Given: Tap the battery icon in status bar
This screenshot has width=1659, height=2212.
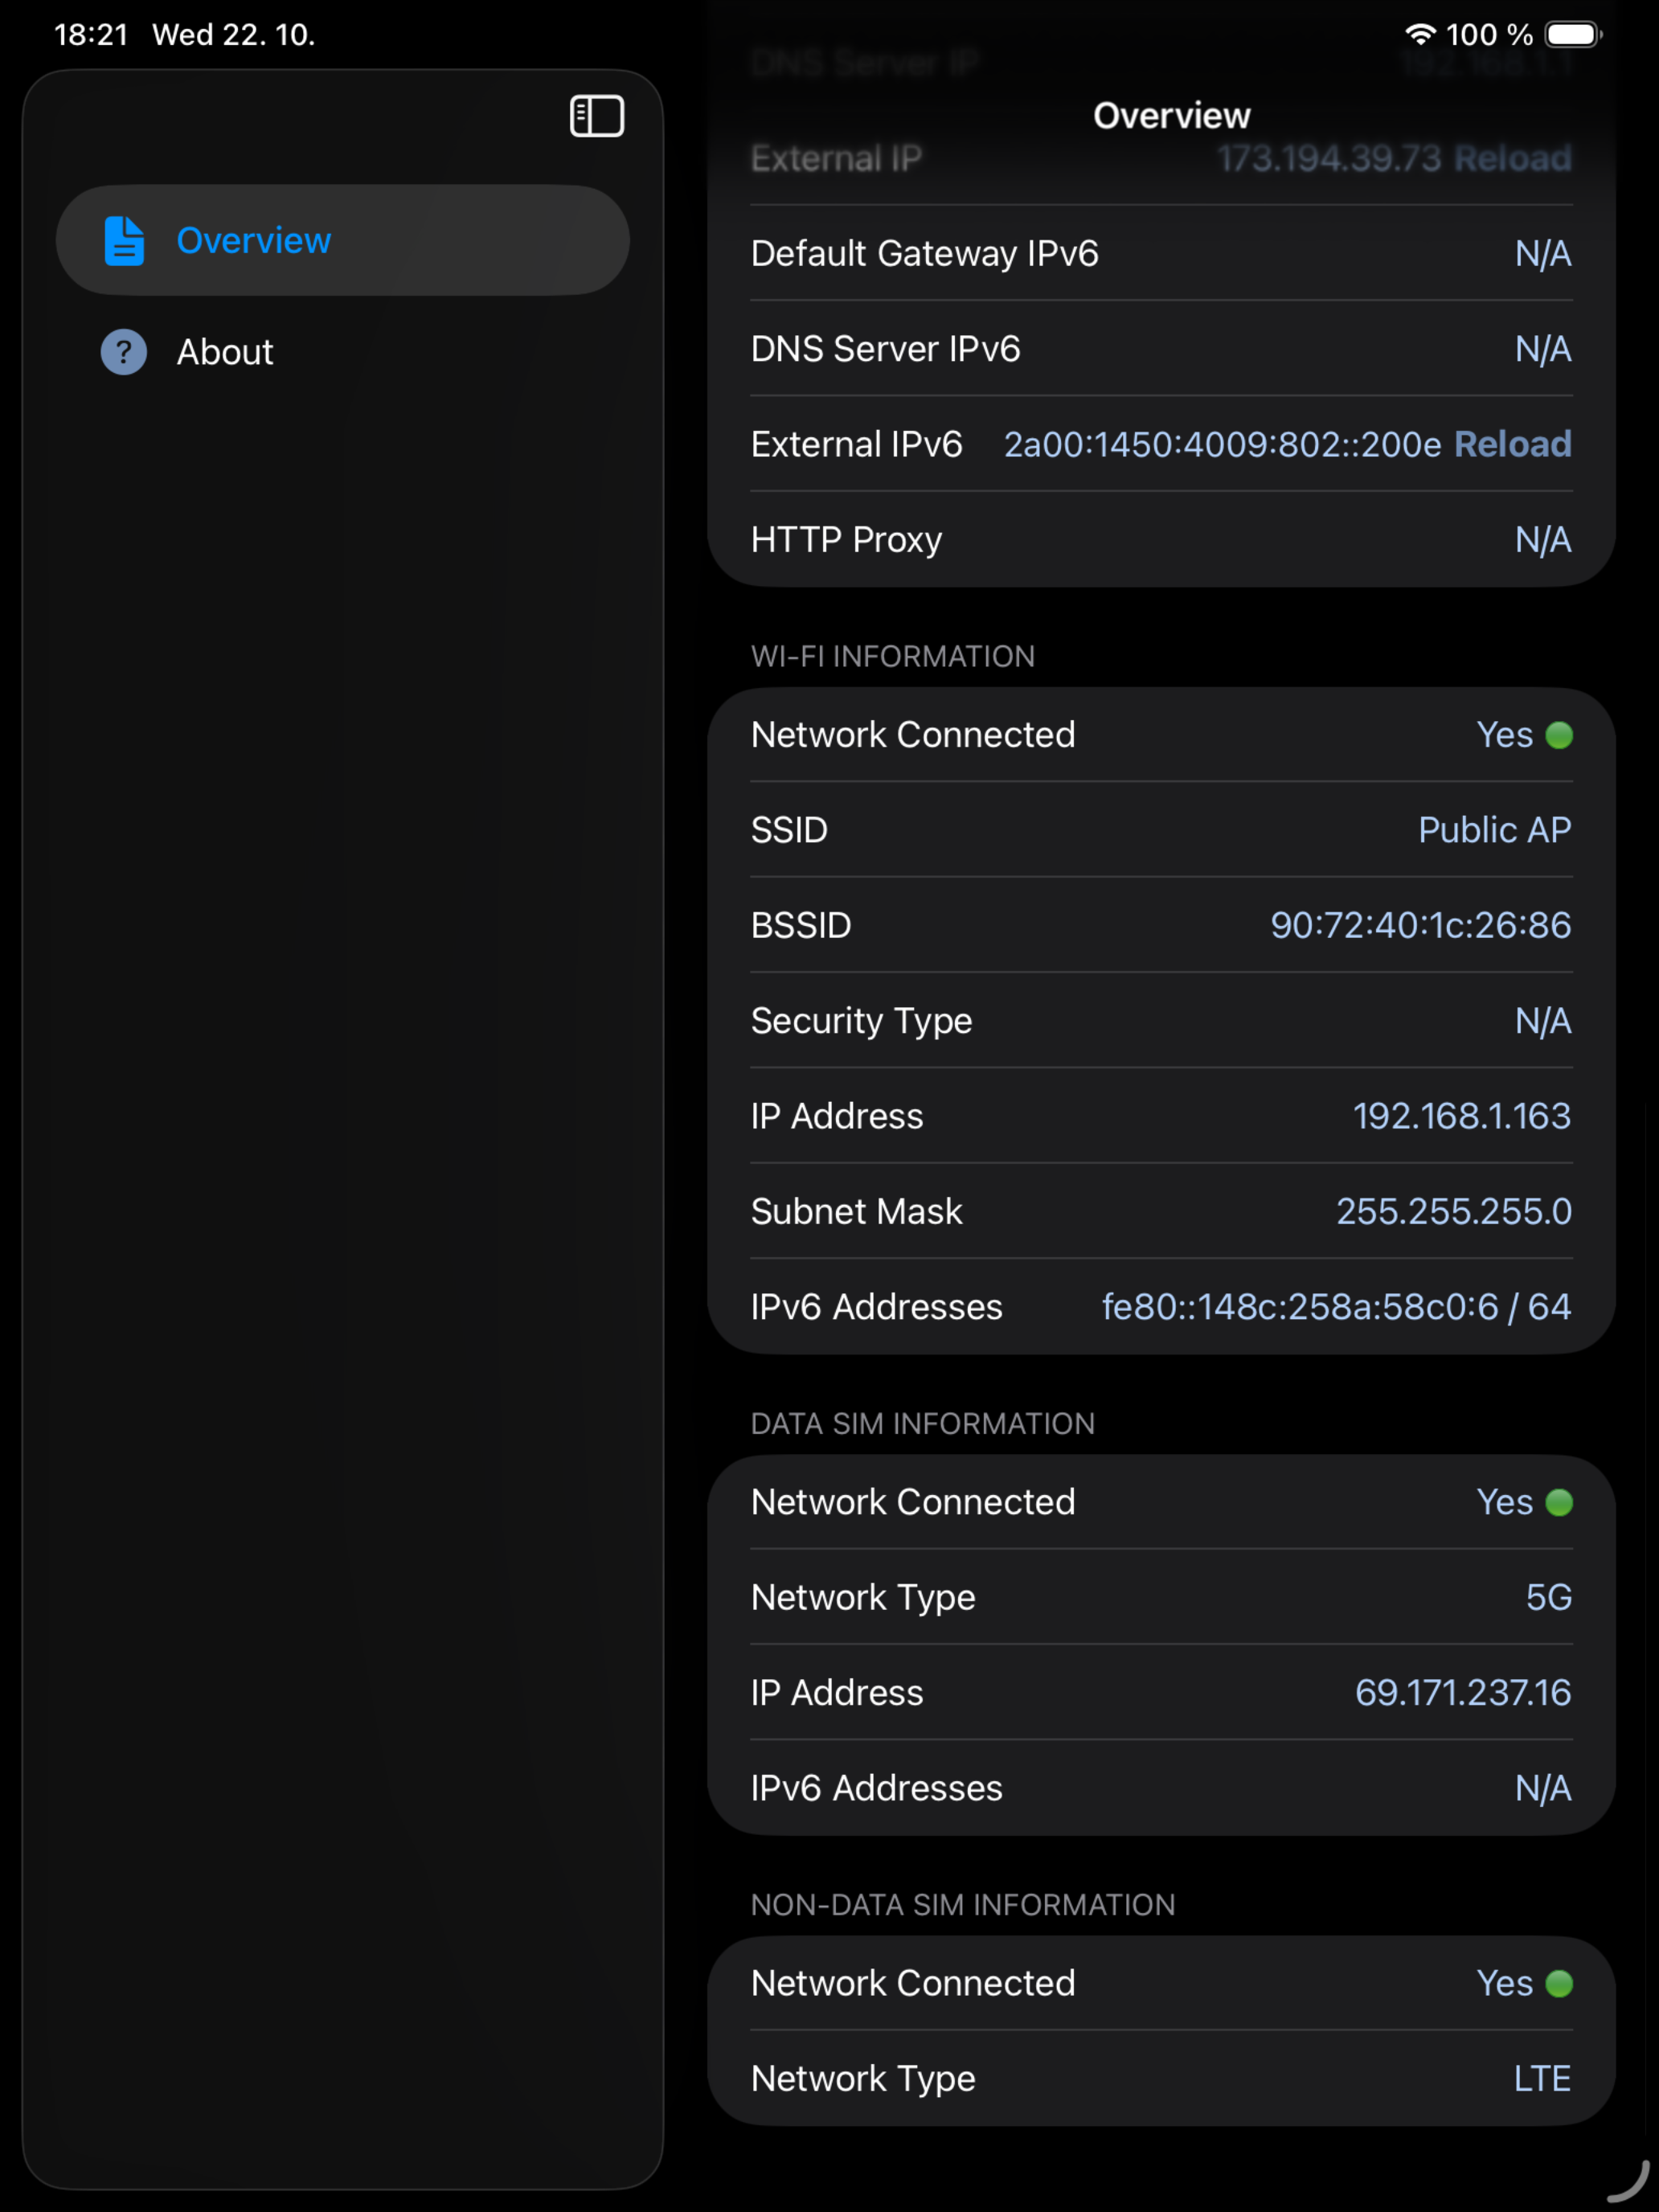Looking at the screenshot, I should pyautogui.click(x=1572, y=34).
